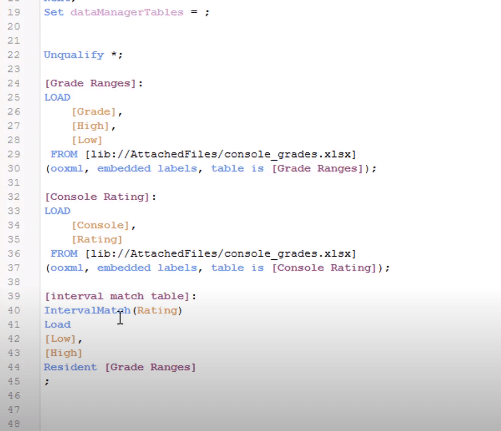Click line number 38 in the gutter
This screenshot has width=501, height=431.
14,282
